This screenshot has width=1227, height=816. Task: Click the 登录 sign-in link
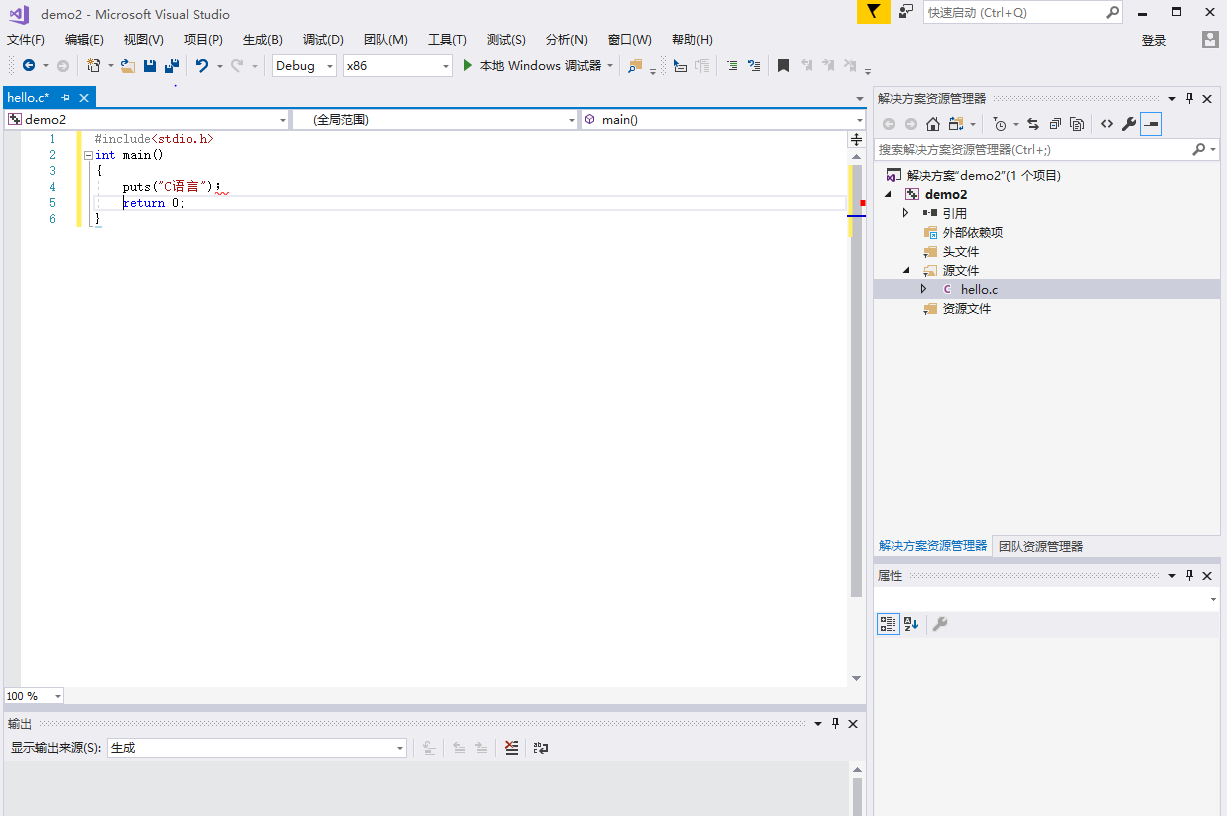1154,40
